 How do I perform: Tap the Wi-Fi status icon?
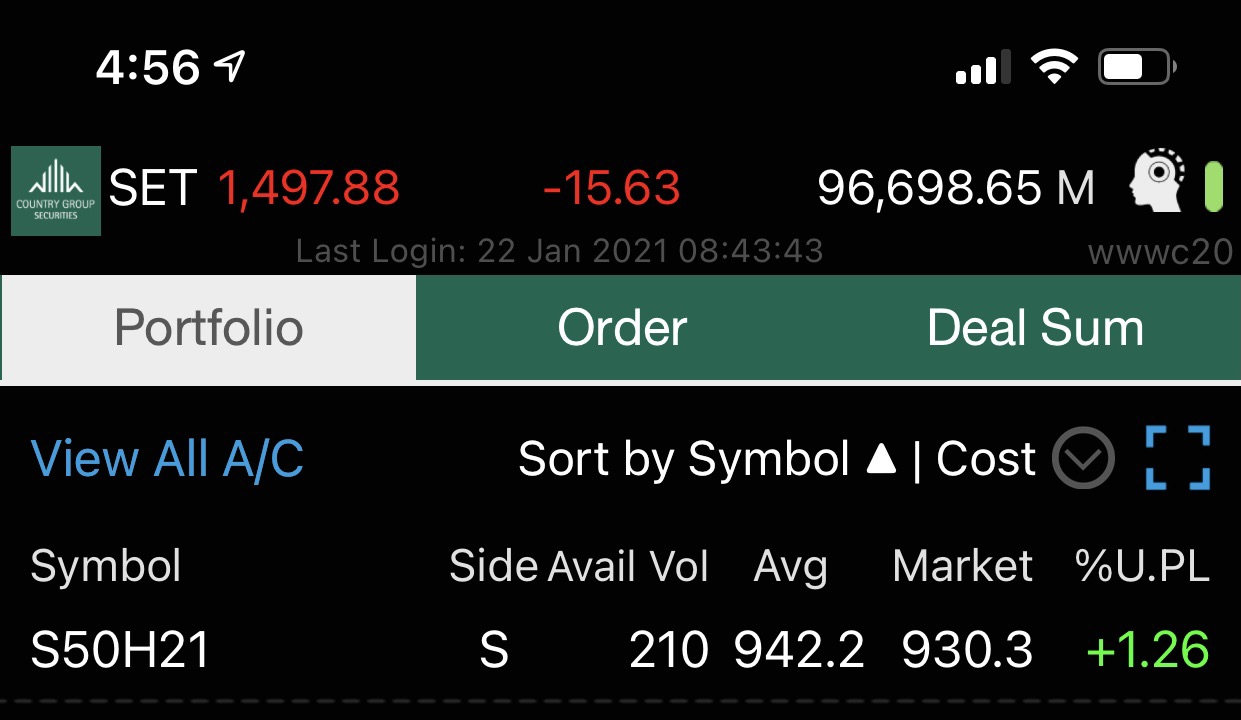coord(1053,67)
